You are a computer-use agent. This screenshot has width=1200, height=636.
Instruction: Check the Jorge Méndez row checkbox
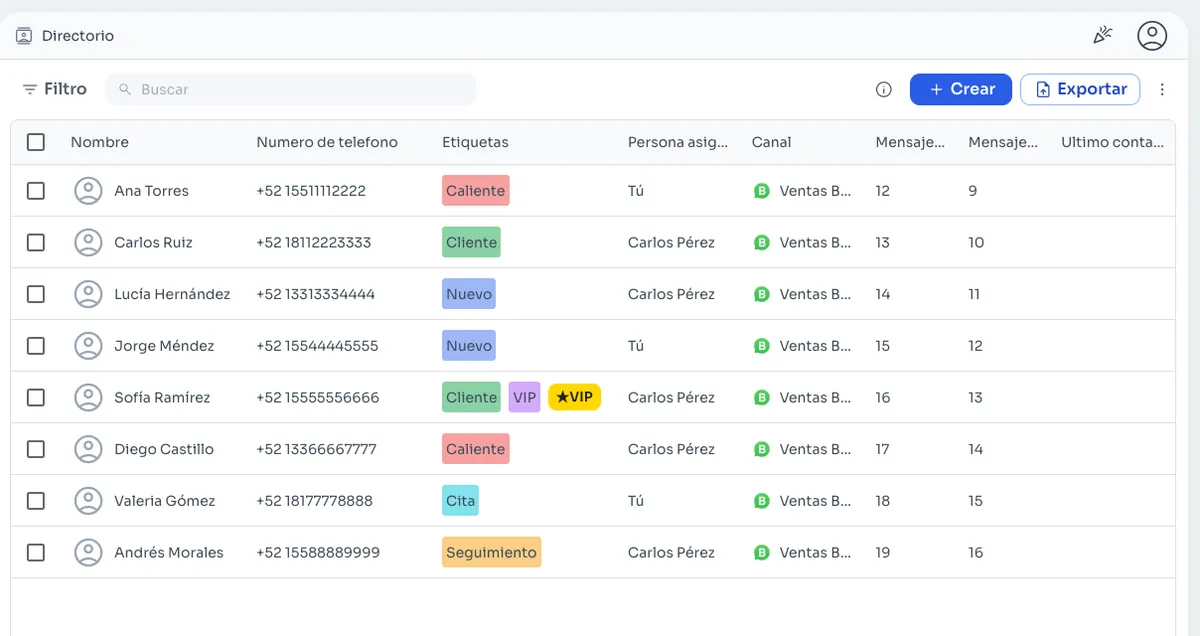click(x=36, y=346)
